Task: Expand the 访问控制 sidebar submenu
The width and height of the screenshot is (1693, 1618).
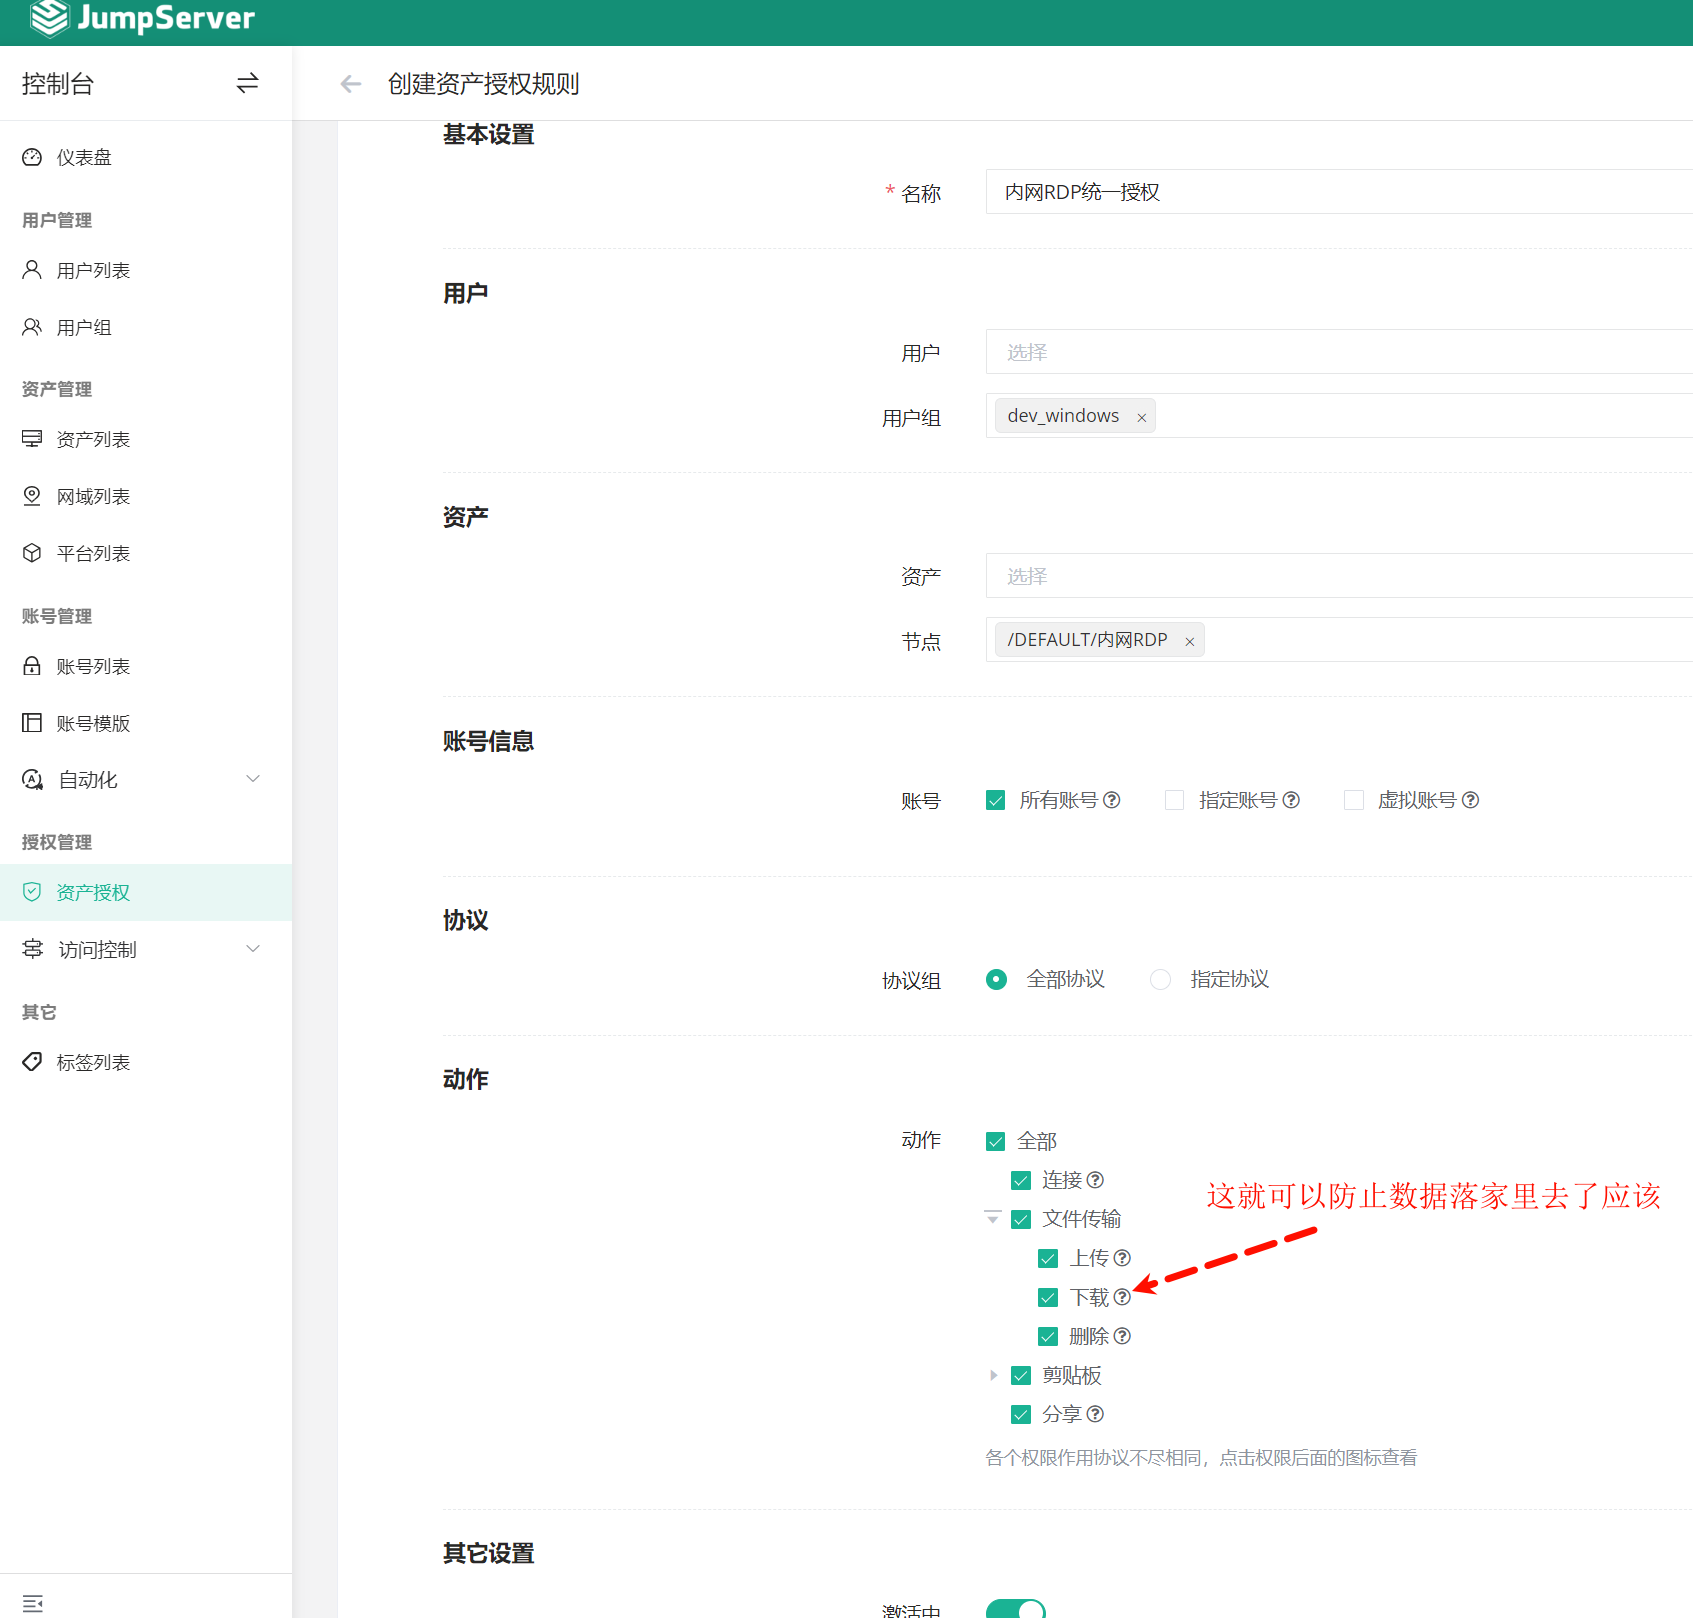Action: (253, 949)
